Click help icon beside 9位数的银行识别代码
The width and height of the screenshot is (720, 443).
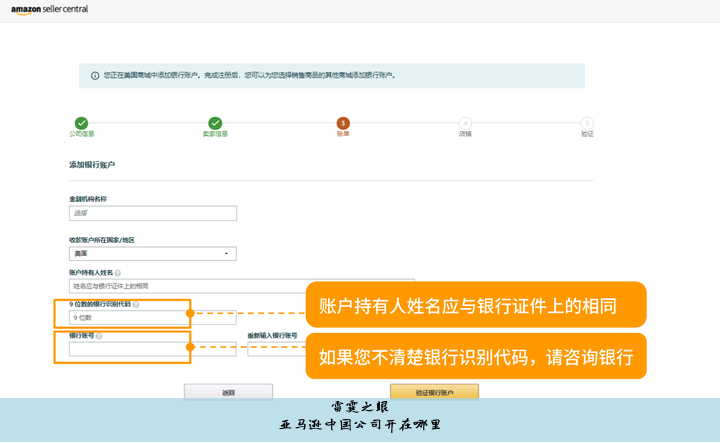pyautogui.click(x=136, y=304)
